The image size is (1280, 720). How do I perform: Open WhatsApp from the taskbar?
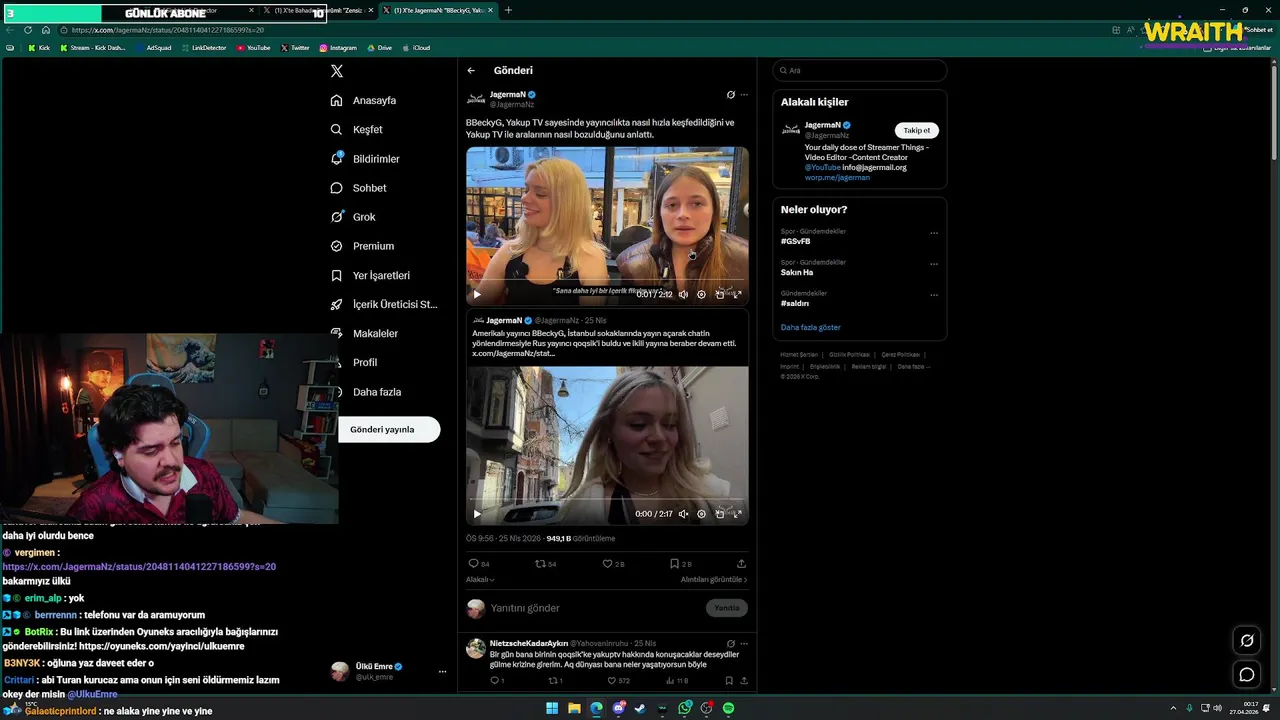point(684,708)
